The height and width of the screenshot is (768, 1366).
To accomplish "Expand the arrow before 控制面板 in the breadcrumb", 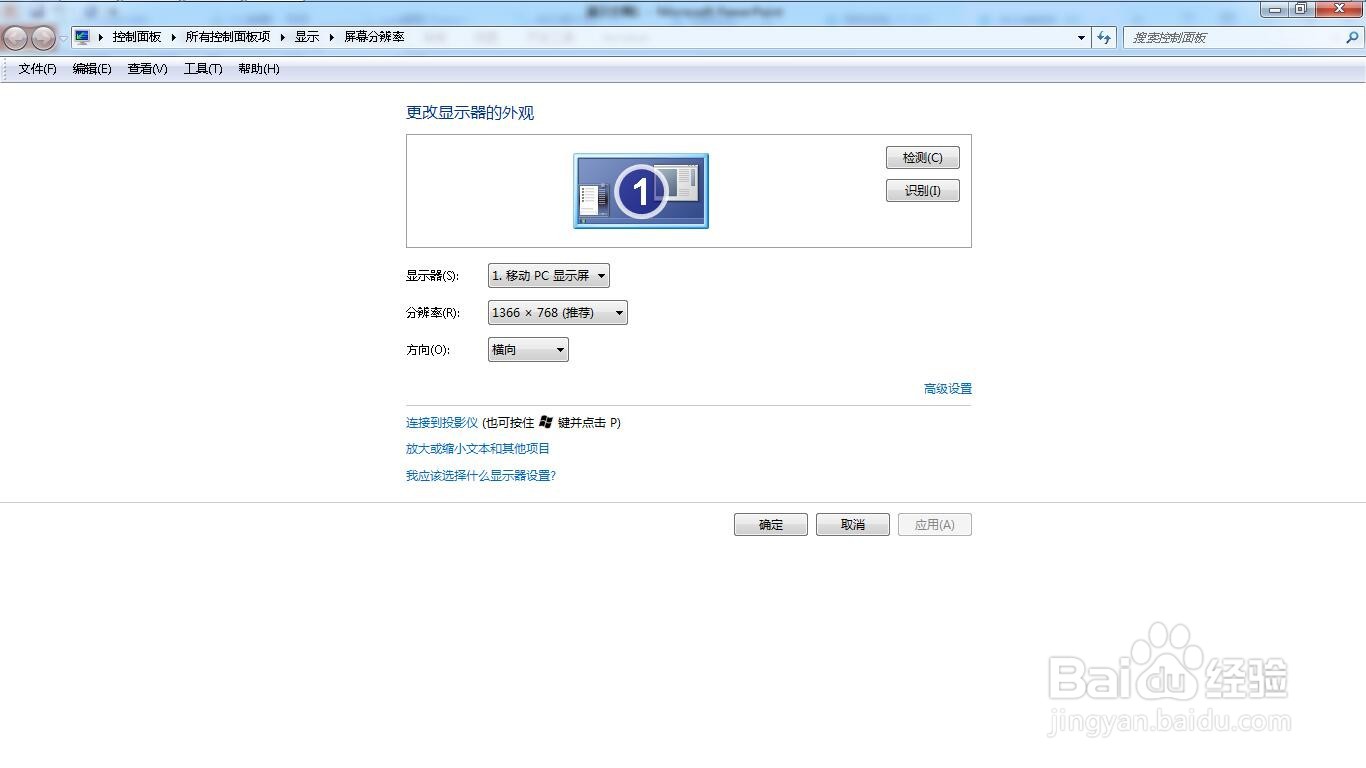I will (101, 37).
